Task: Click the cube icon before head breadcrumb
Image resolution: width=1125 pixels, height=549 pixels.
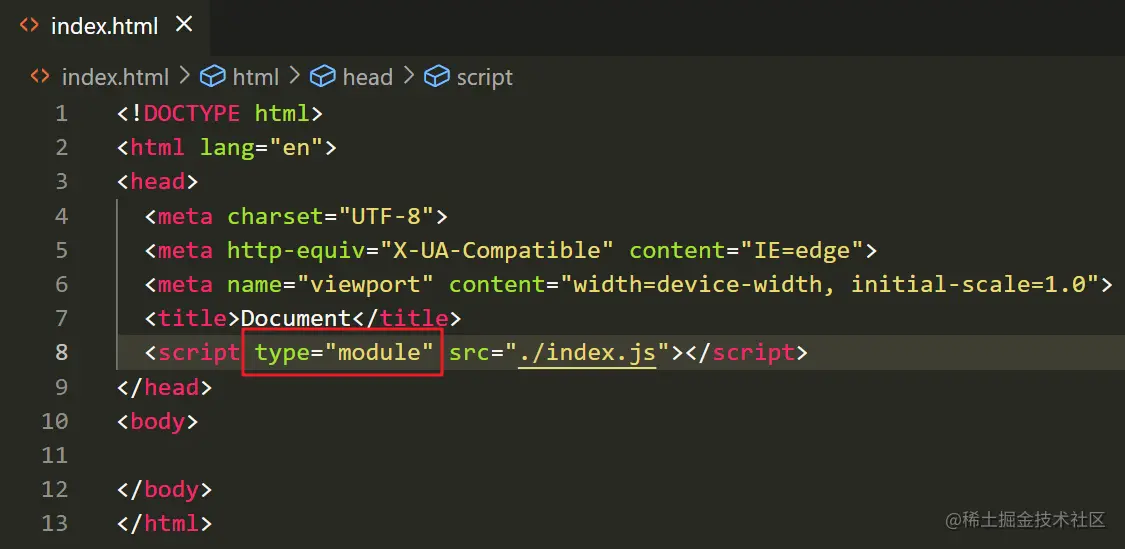Action: pyautogui.click(x=323, y=76)
